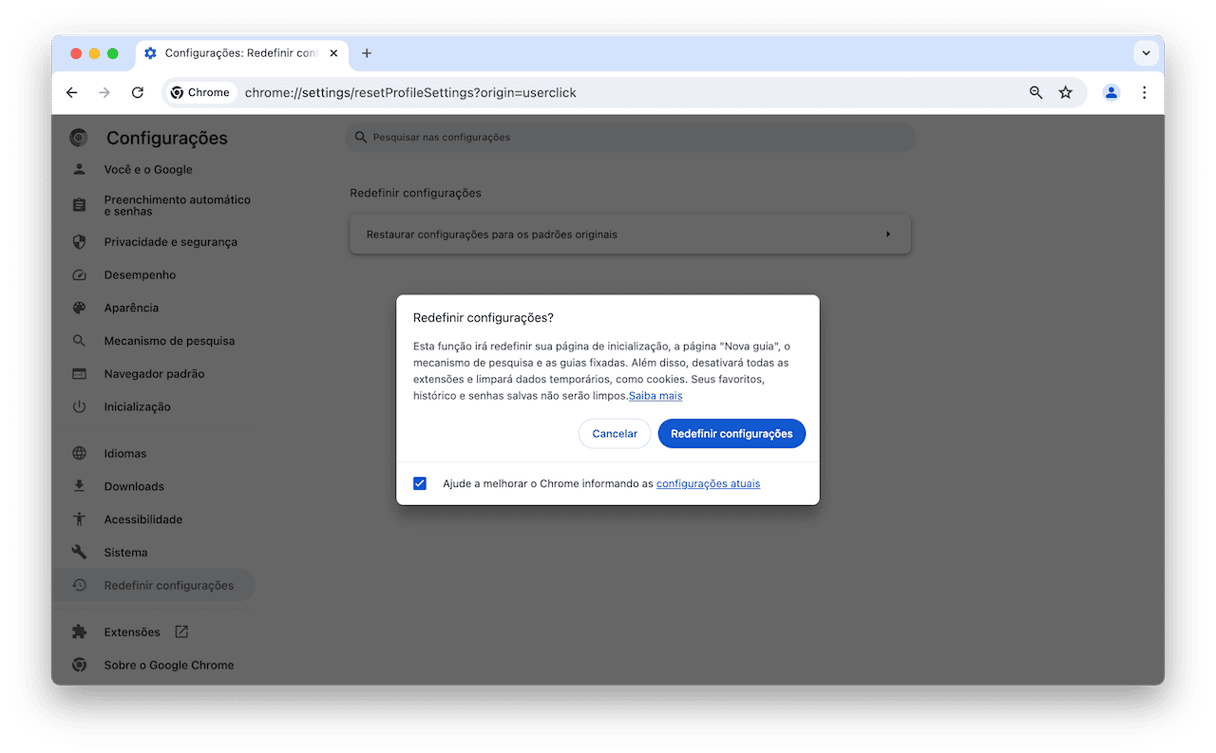The image size is (1216, 753).
Task: Confirm with Redefinir configurações button
Action: 732,434
